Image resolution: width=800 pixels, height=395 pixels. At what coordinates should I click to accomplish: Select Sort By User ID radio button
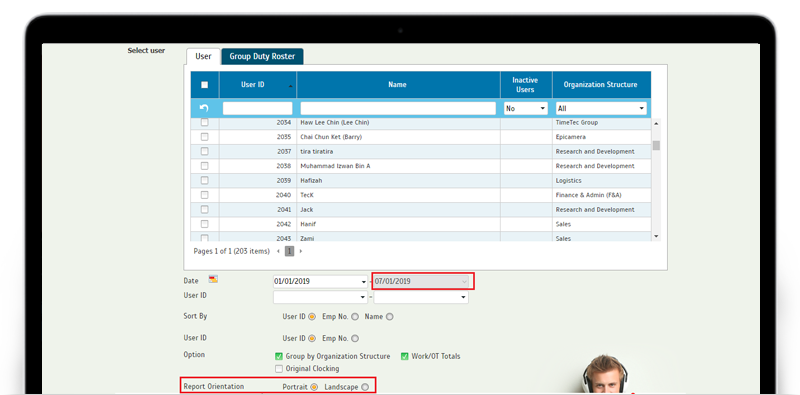point(312,316)
